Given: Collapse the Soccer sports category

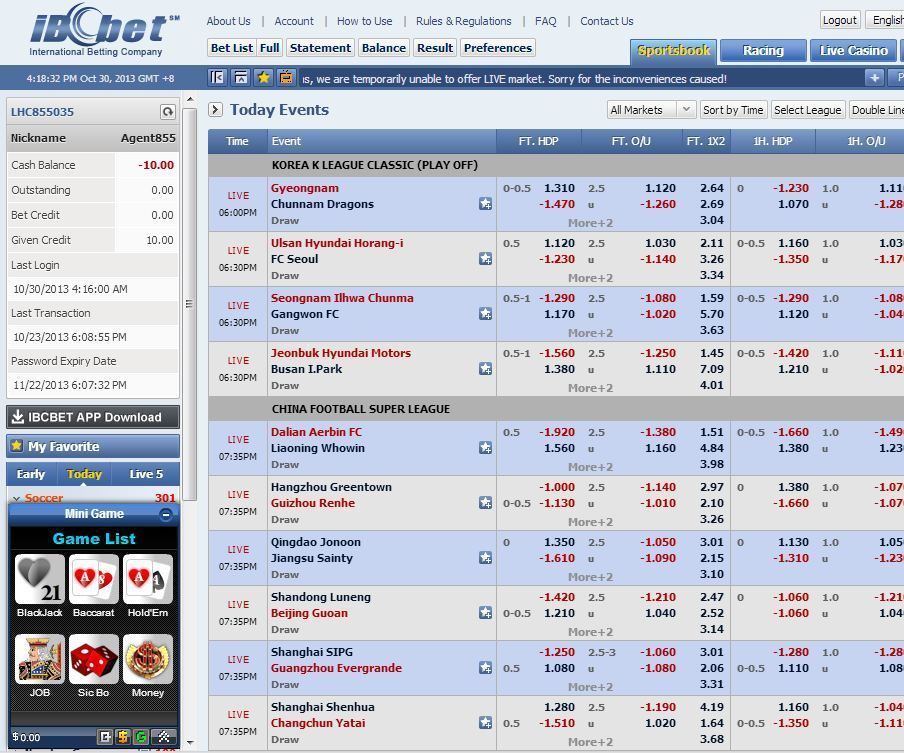Looking at the screenshot, I should pyautogui.click(x=16, y=498).
